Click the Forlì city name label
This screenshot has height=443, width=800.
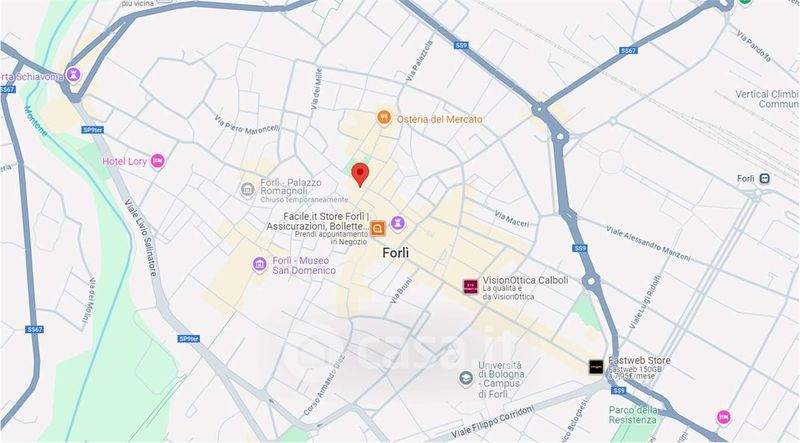point(395,253)
